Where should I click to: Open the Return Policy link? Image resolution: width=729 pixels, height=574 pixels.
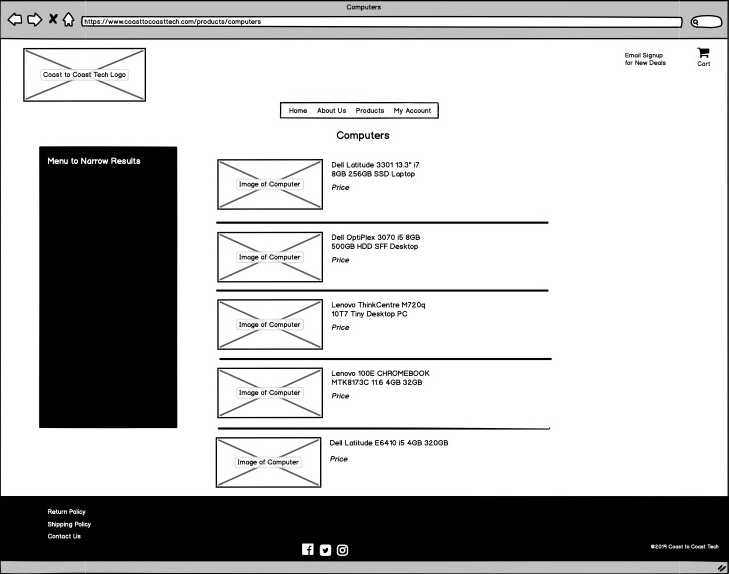67,512
